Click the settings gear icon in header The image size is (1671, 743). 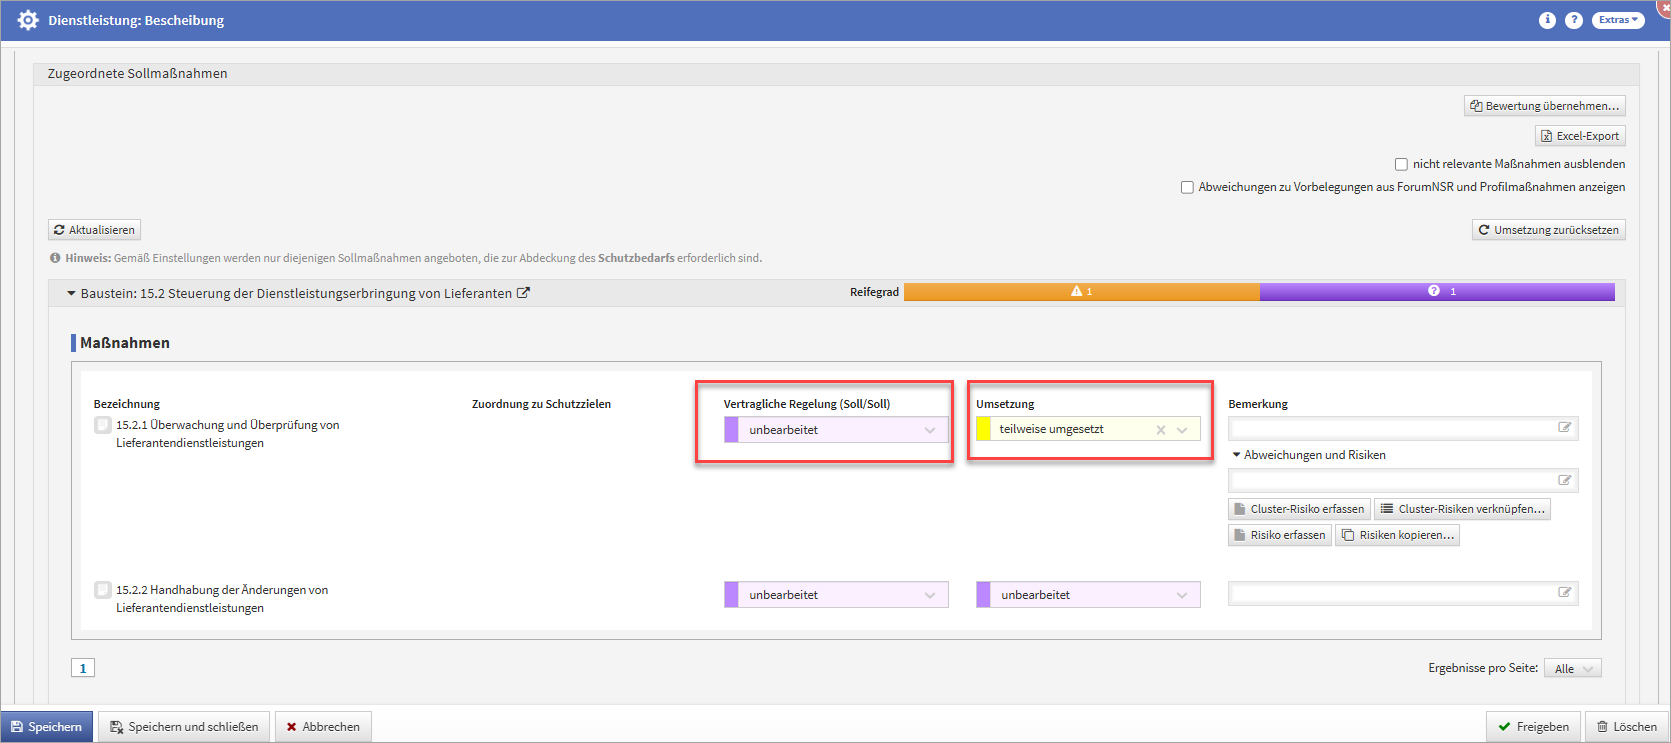[27, 20]
